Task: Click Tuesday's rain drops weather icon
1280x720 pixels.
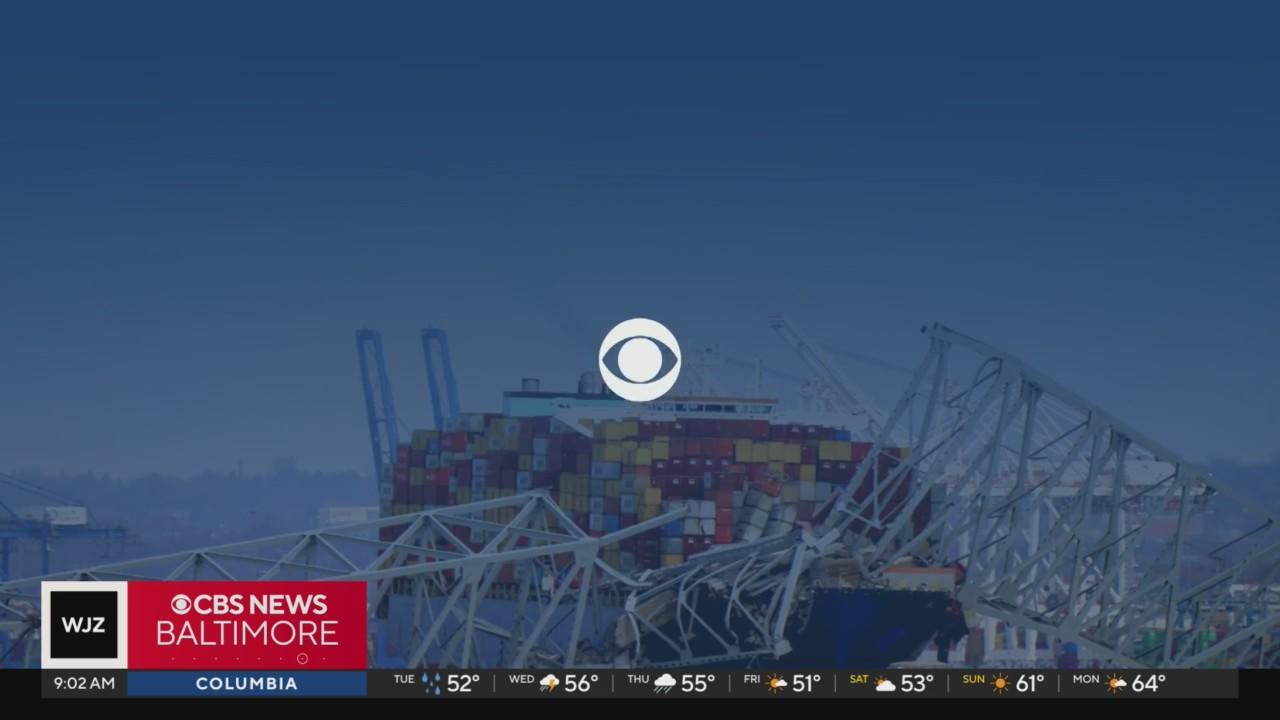Action: [x=431, y=684]
